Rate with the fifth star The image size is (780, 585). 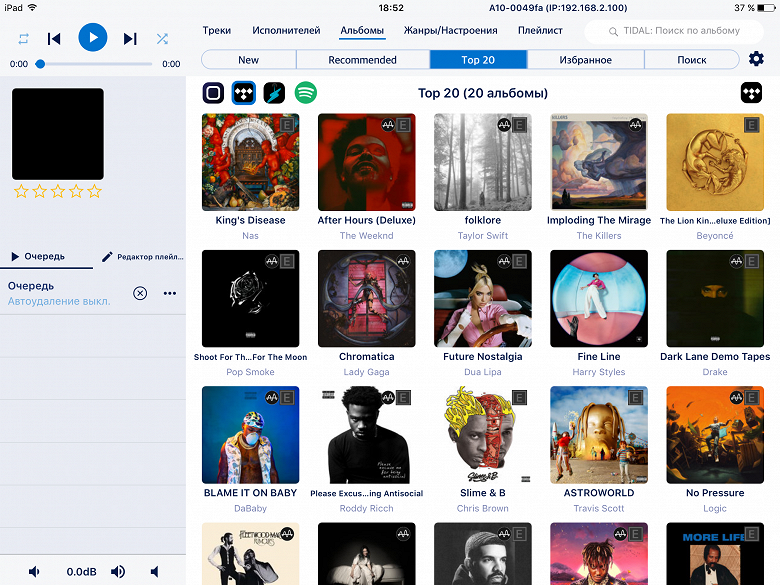tap(95, 192)
